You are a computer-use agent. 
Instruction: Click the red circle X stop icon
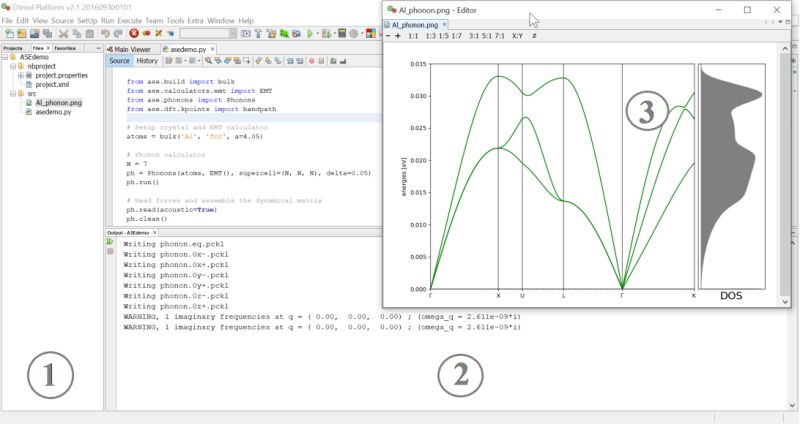[x=134, y=33]
